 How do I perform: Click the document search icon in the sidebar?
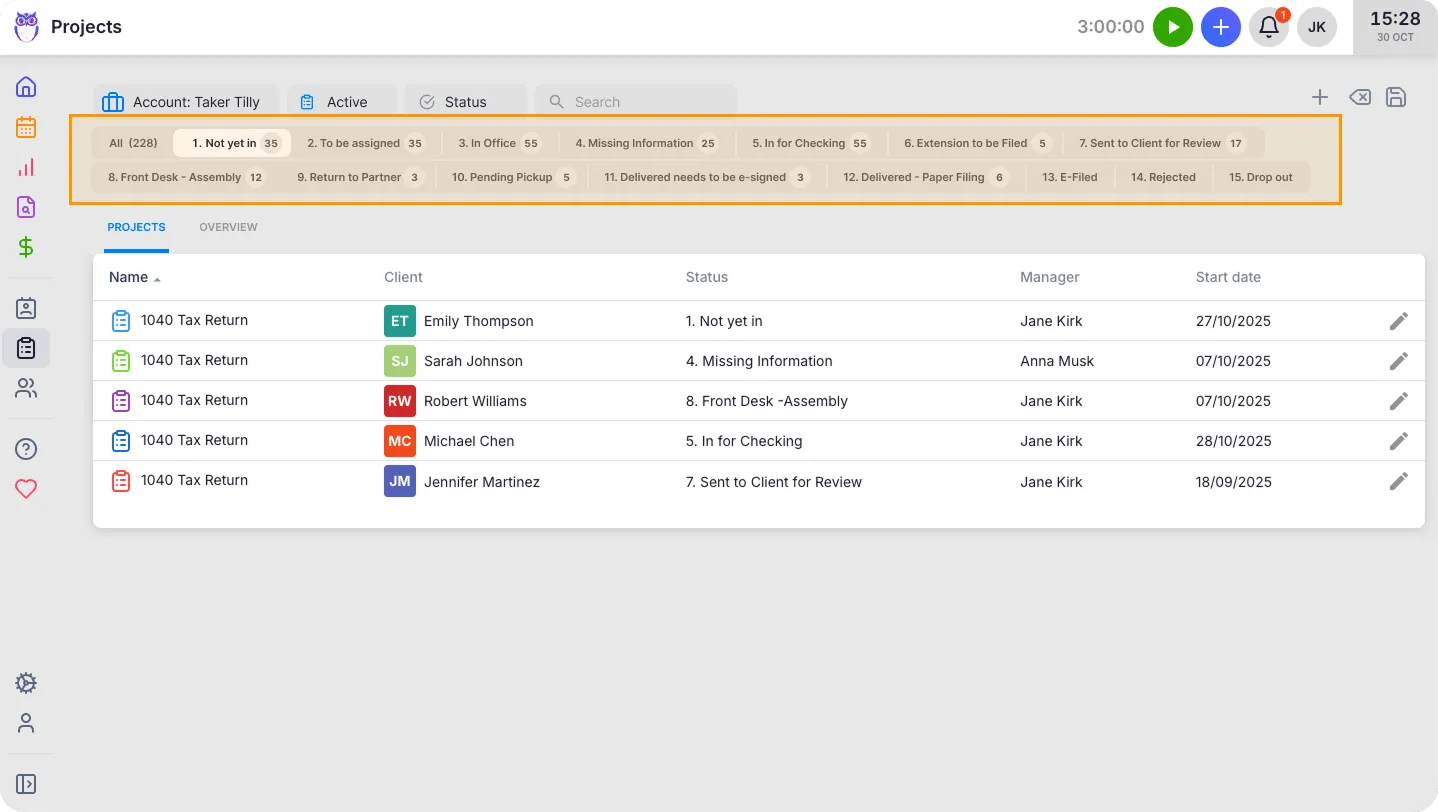pyautogui.click(x=26, y=206)
